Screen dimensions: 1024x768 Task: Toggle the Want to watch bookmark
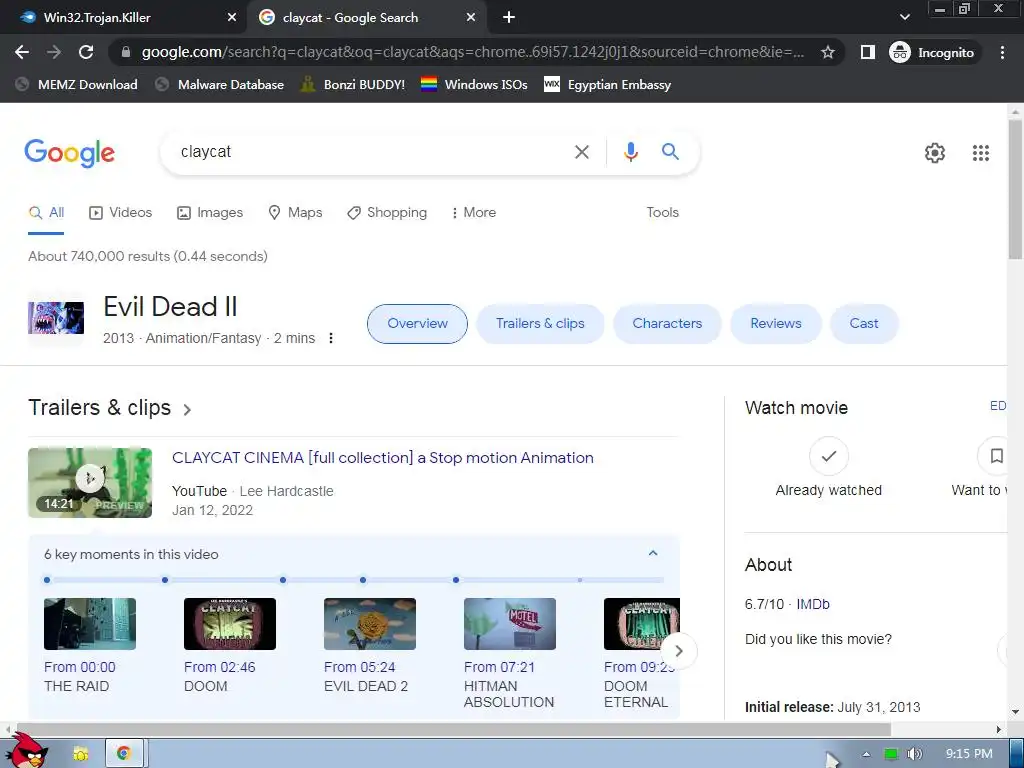point(995,456)
